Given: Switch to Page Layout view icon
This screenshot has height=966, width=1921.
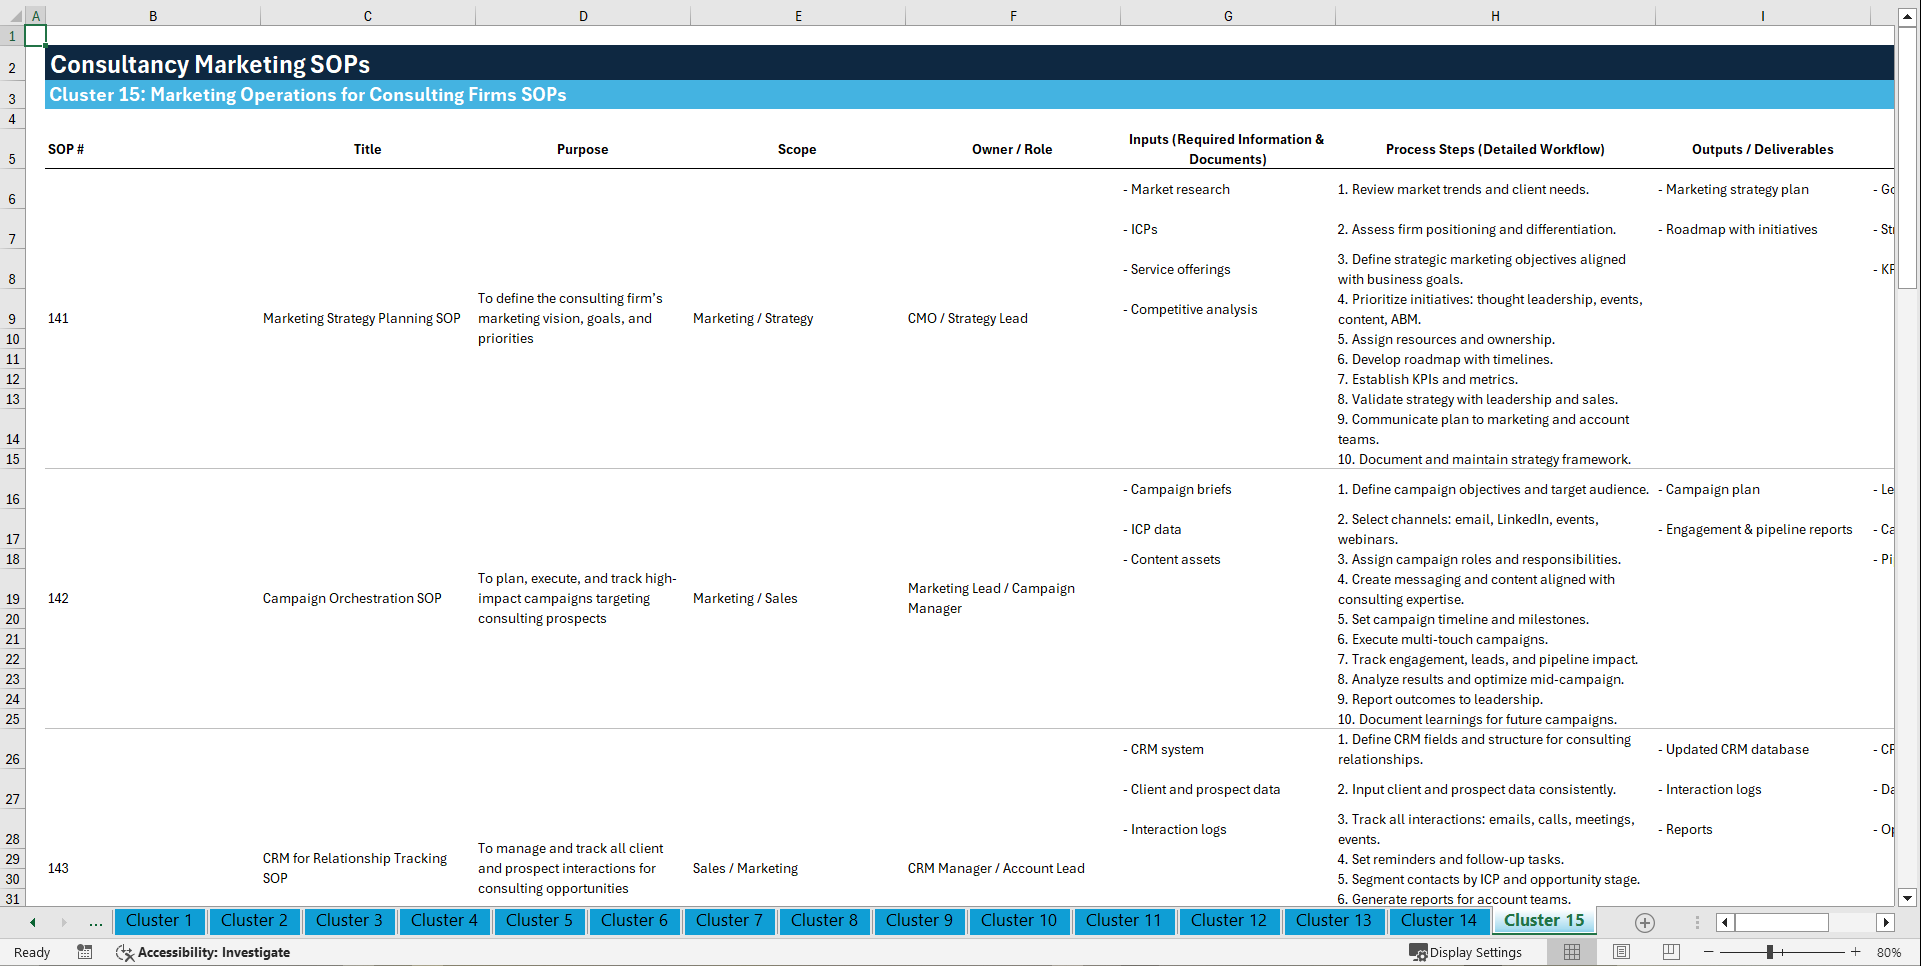Looking at the screenshot, I should point(1620,952).
